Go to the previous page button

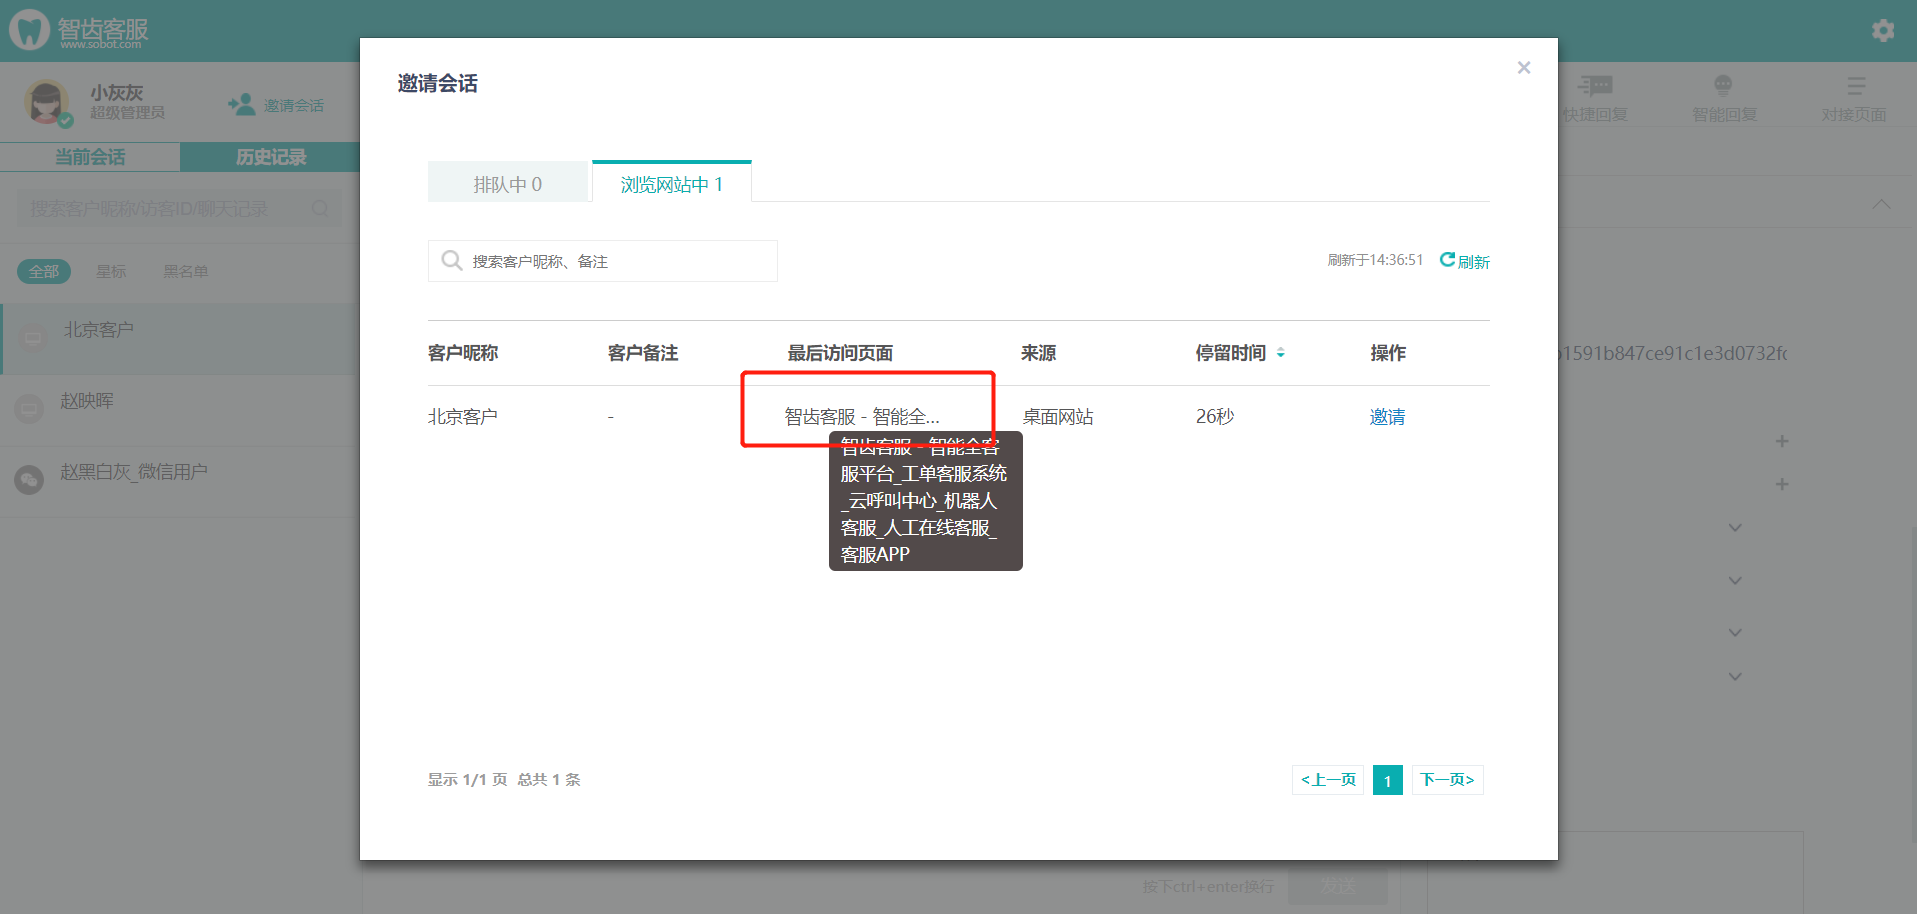(x=1328, y=780)
